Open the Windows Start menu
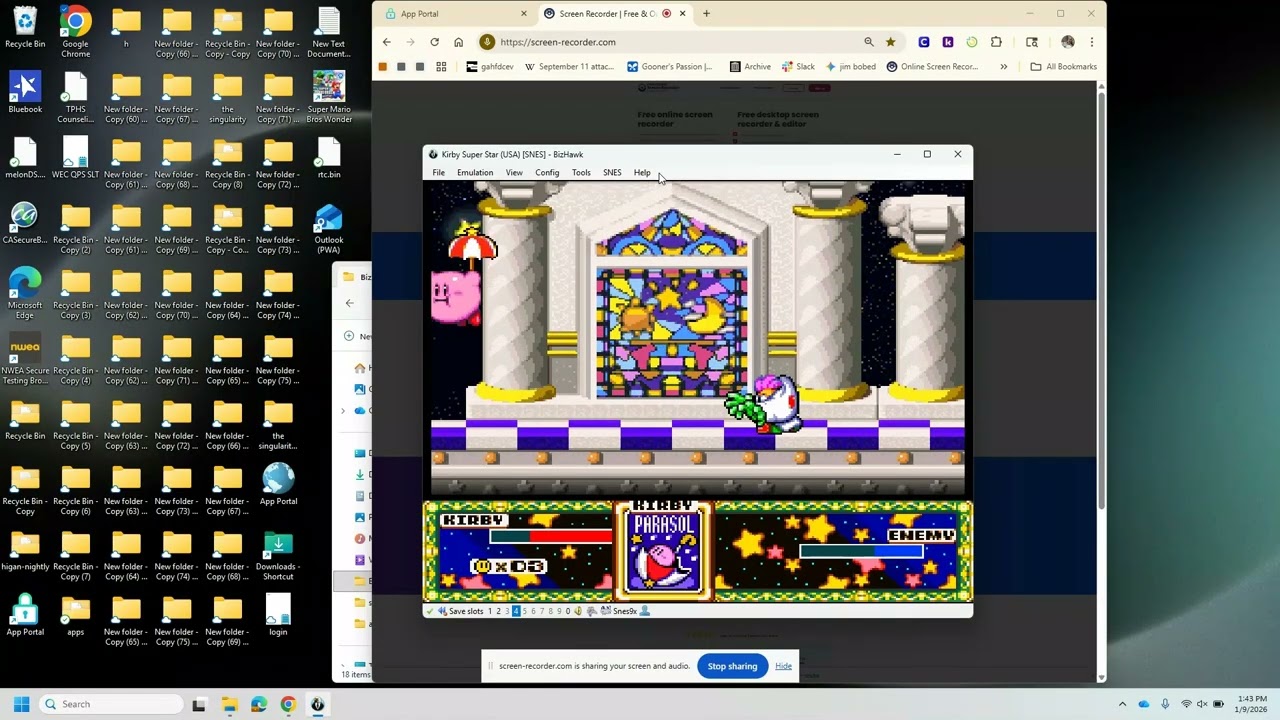This screenshot has height=720, width=1280. coord(21,704)
